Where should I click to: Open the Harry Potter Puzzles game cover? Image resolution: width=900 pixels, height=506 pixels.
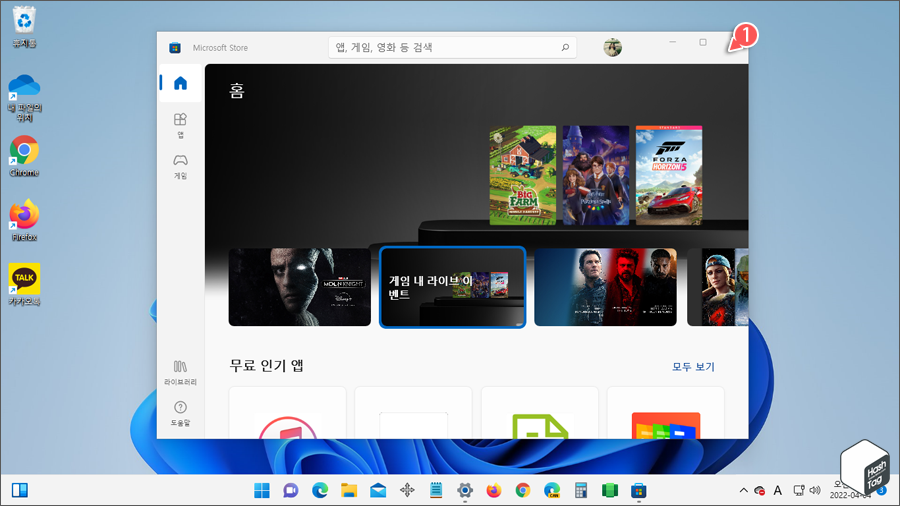(x=596, y=176)
